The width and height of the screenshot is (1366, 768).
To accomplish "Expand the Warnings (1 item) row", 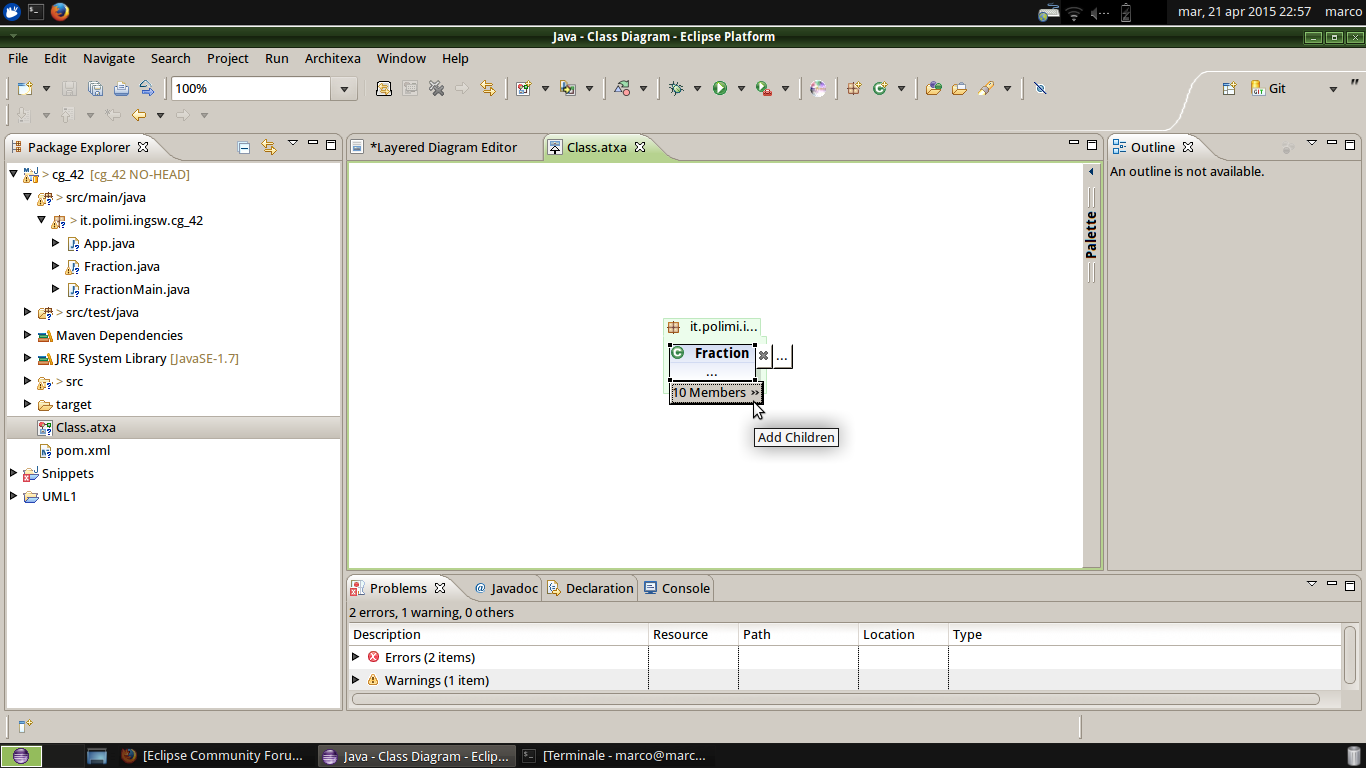I will (355, 680).
